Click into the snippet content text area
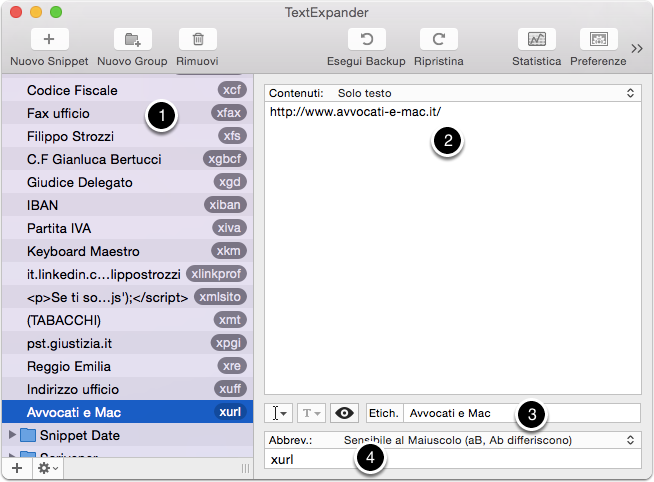 point(453,248)
